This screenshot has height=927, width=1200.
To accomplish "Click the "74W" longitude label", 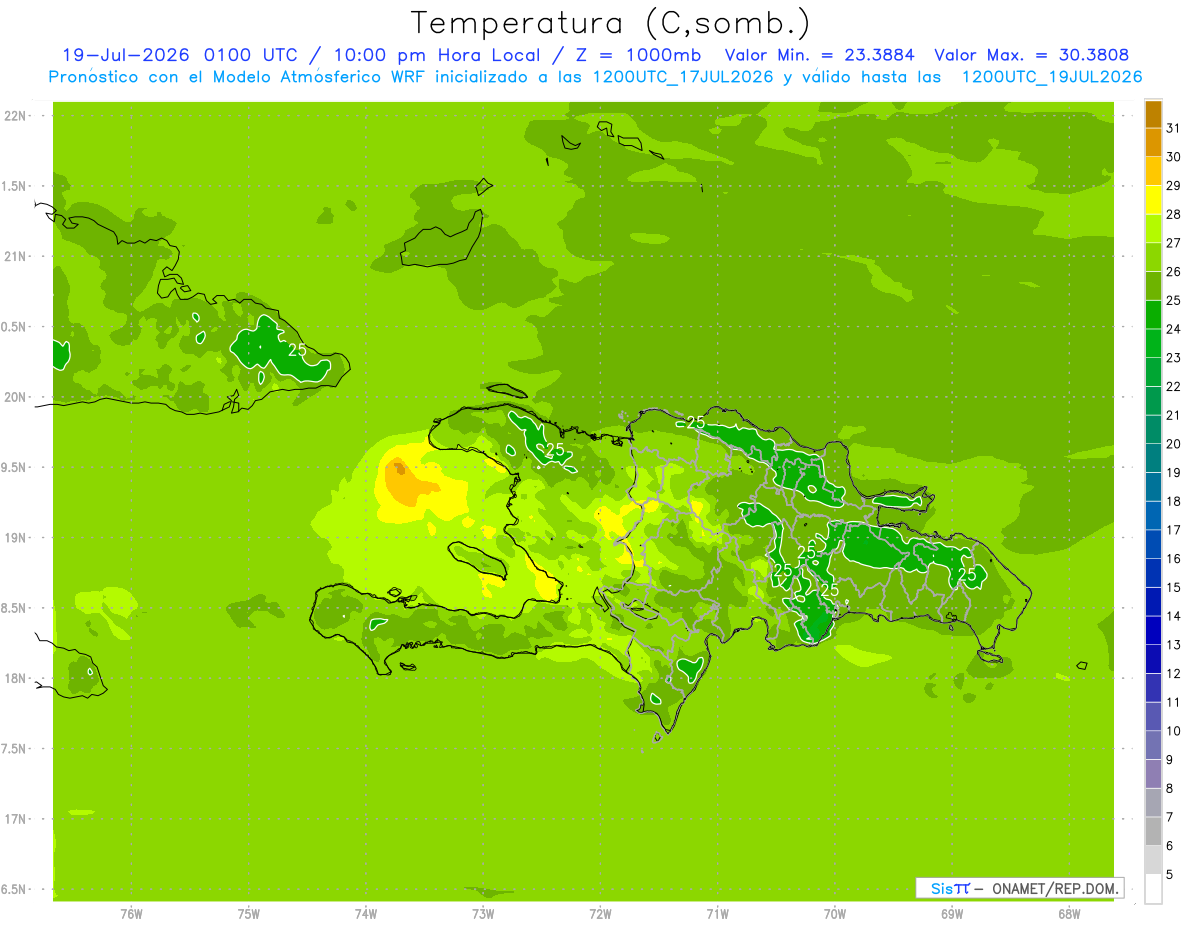I will coord(366,913).
